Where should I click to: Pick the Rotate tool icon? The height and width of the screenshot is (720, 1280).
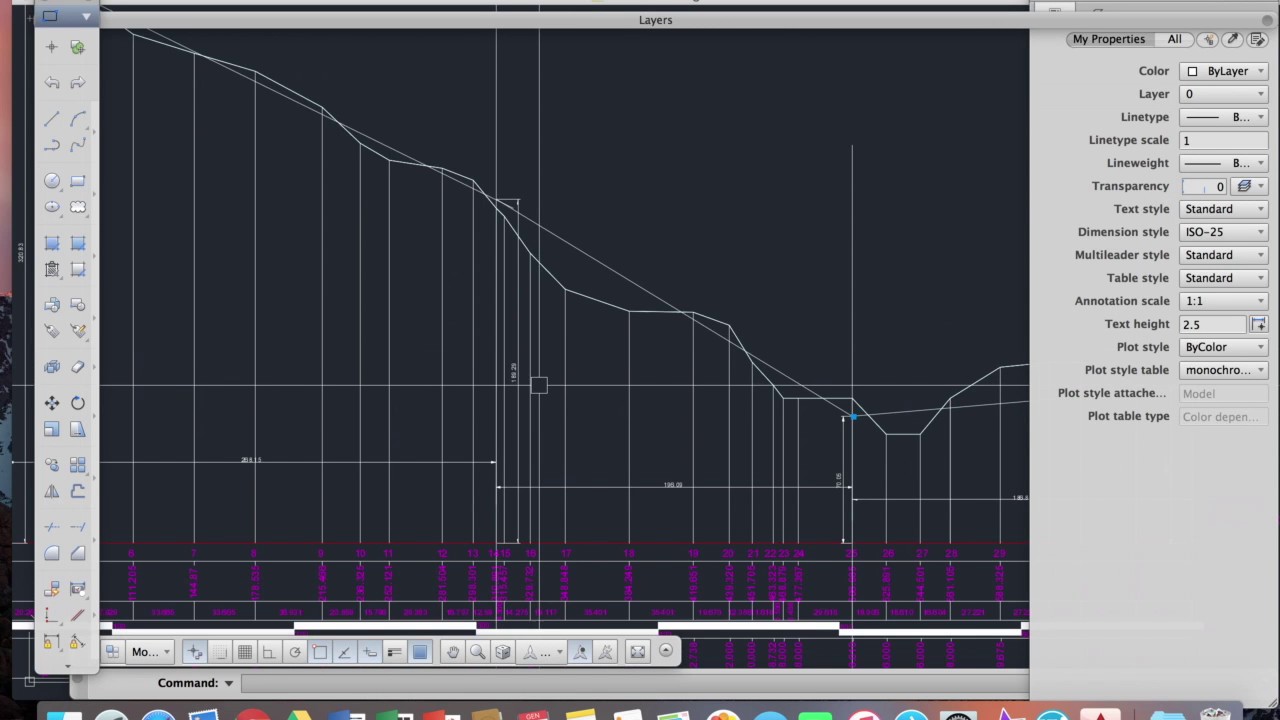(x=78, y=403)
